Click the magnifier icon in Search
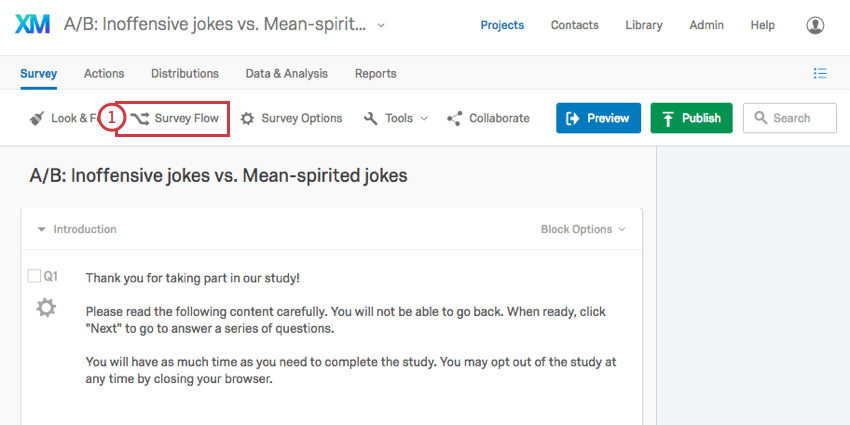 [761, 118]
